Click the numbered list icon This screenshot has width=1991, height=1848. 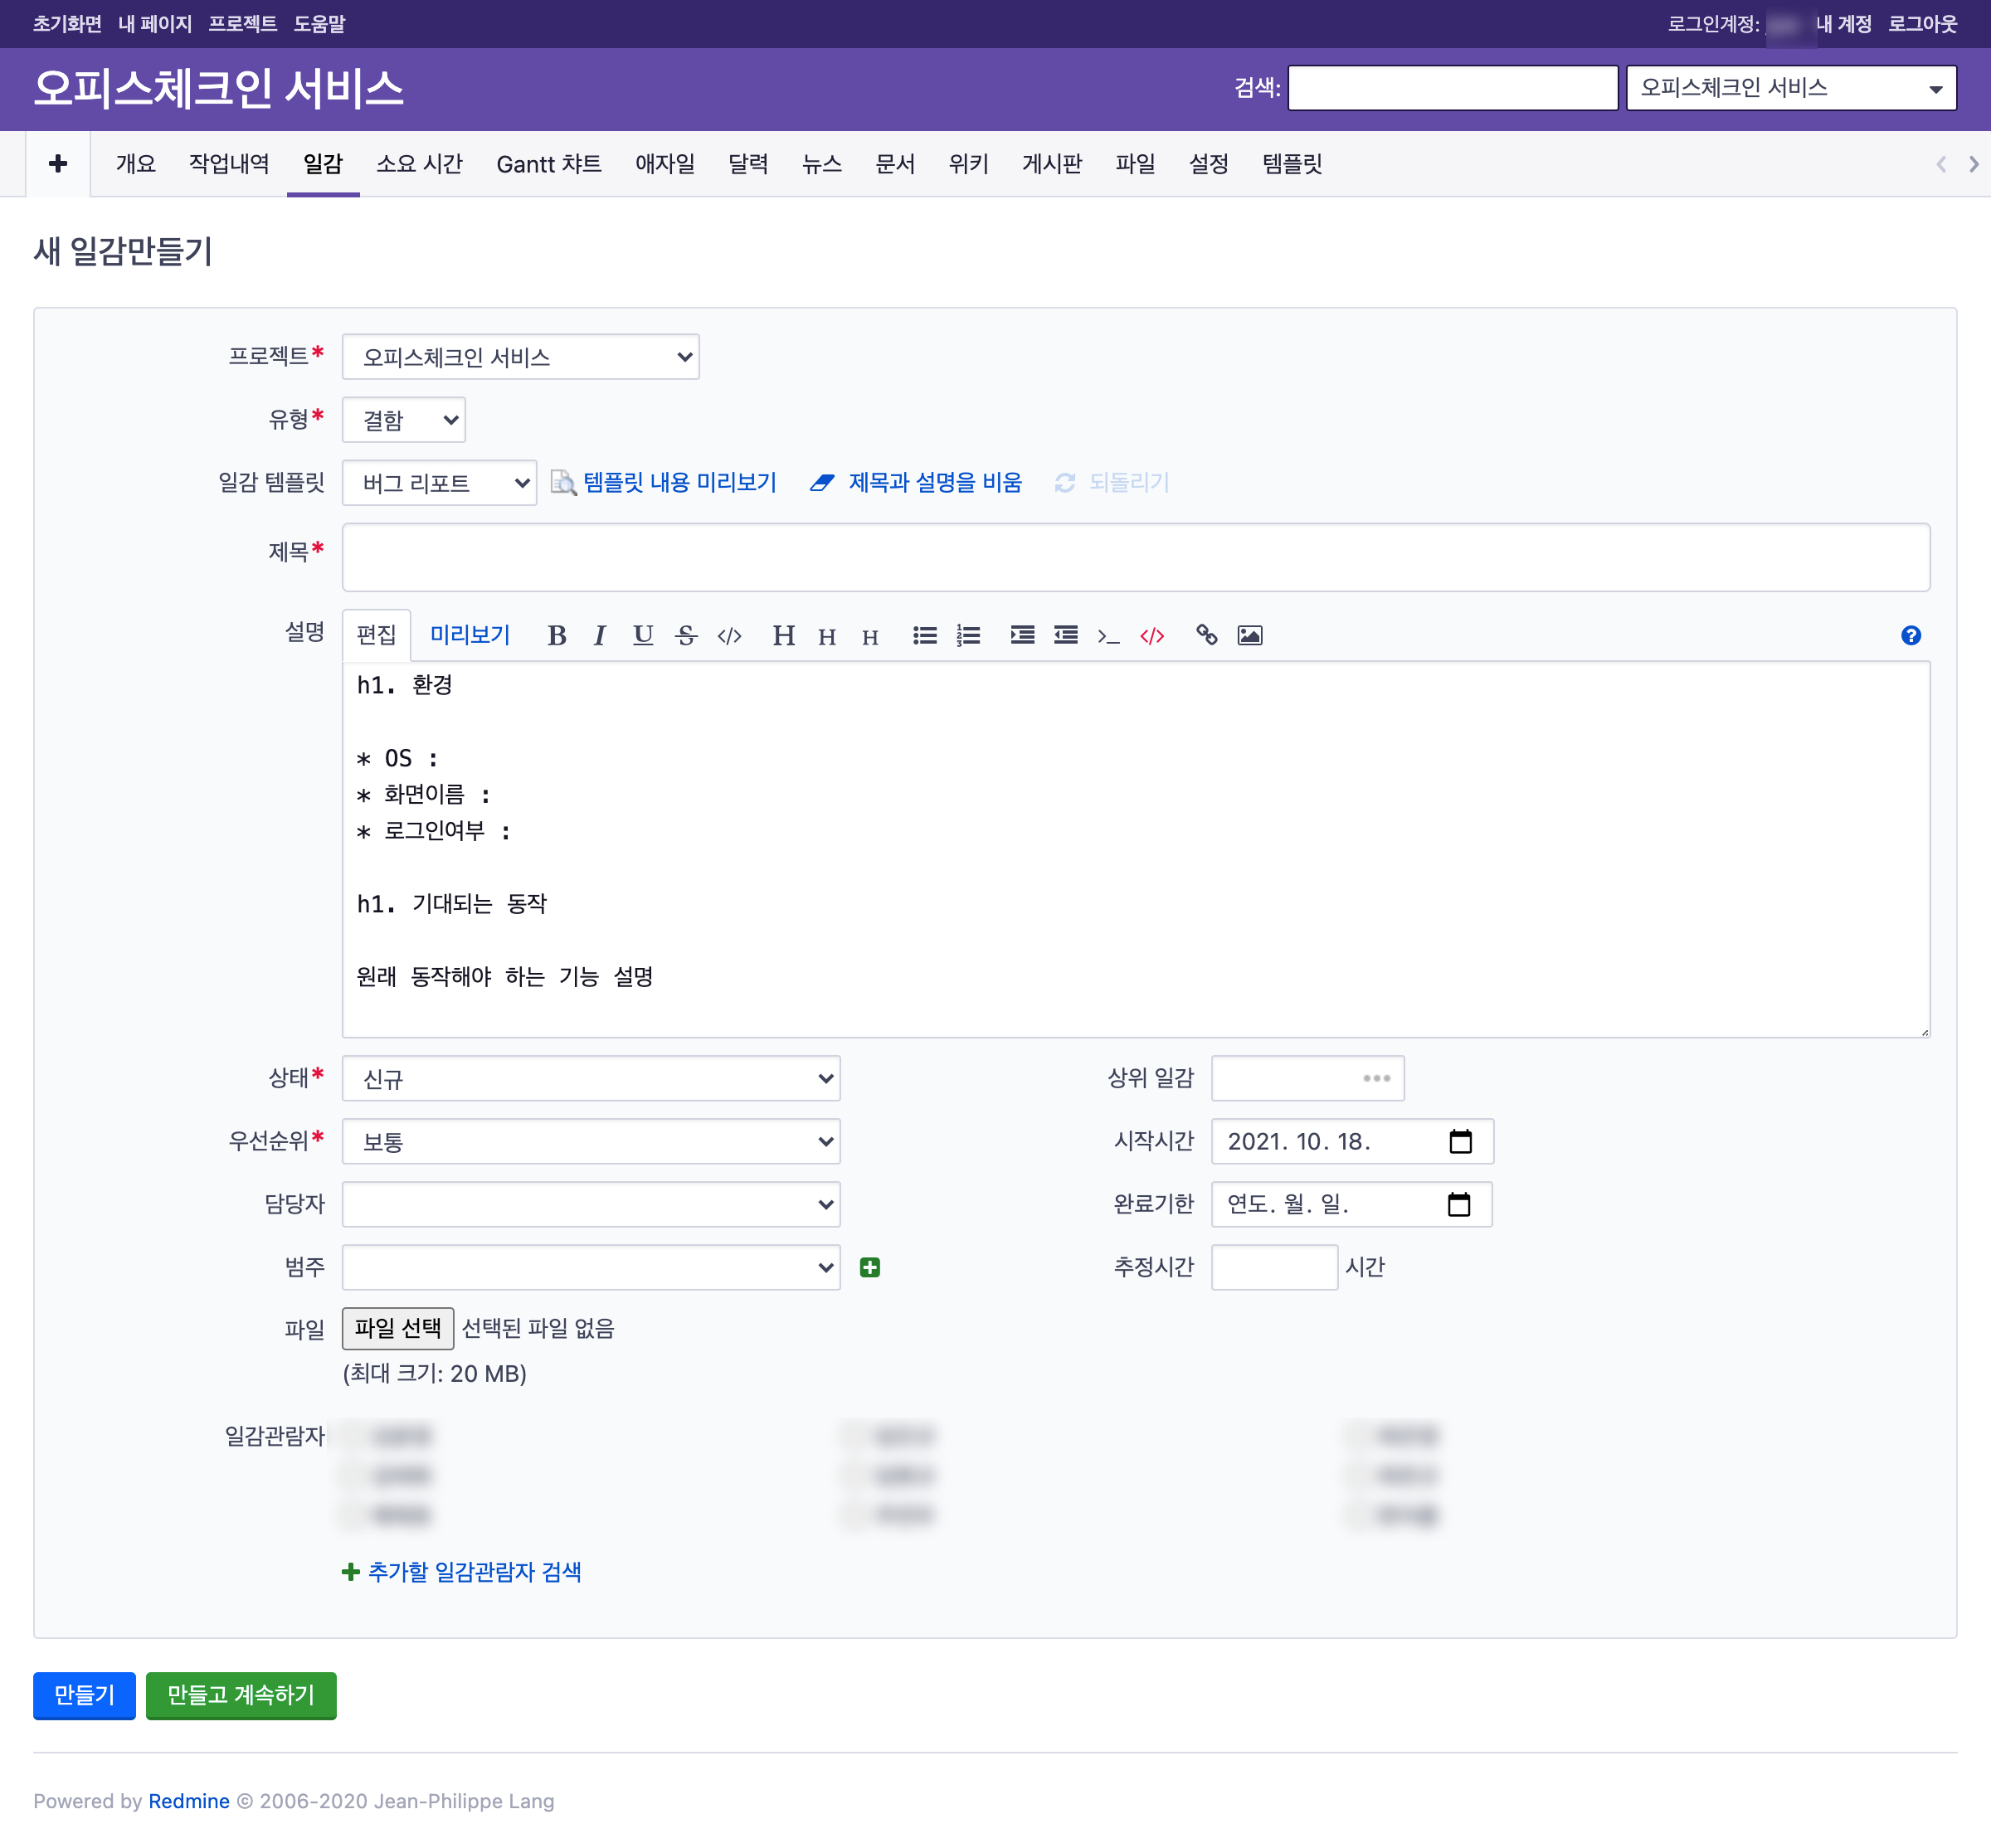(x=968, y=635)
